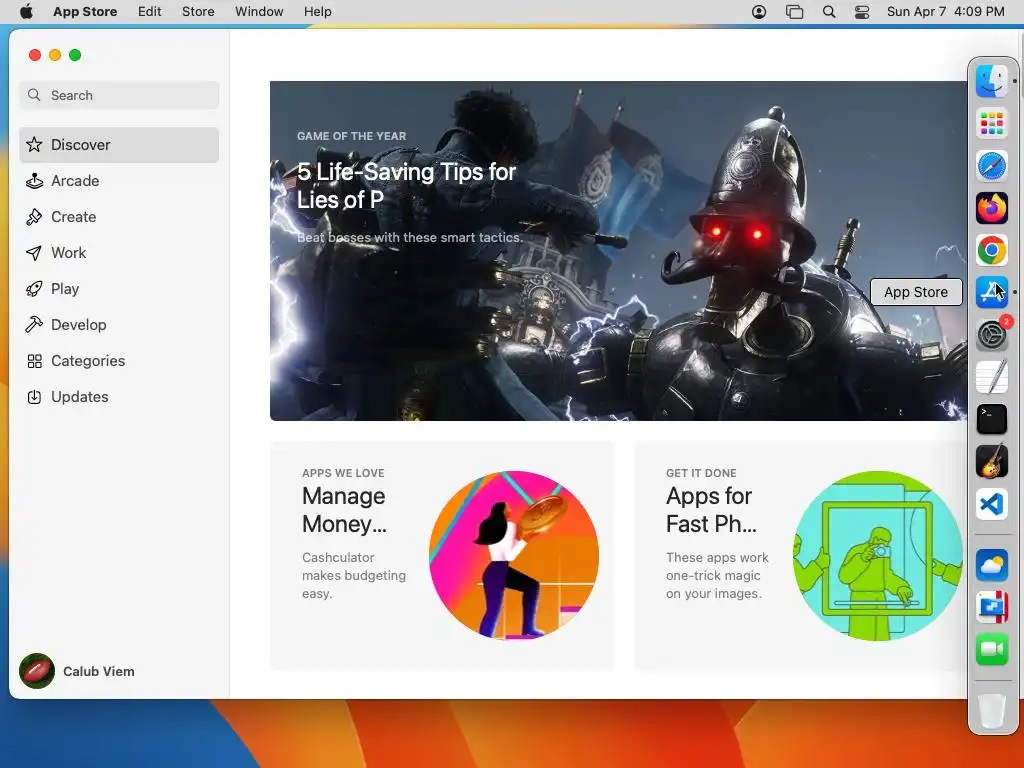Select the Create paintbrush icon
Screen dimensions: 1024x768
(34, 217)
